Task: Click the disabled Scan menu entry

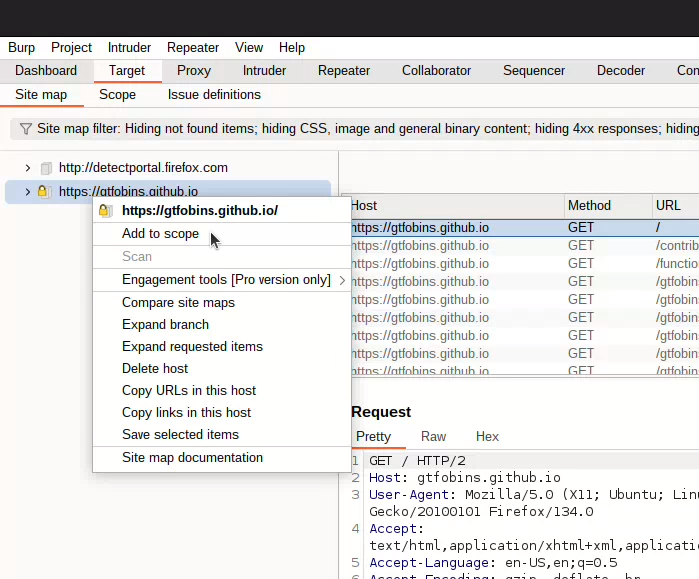Action: coord(222,257)
